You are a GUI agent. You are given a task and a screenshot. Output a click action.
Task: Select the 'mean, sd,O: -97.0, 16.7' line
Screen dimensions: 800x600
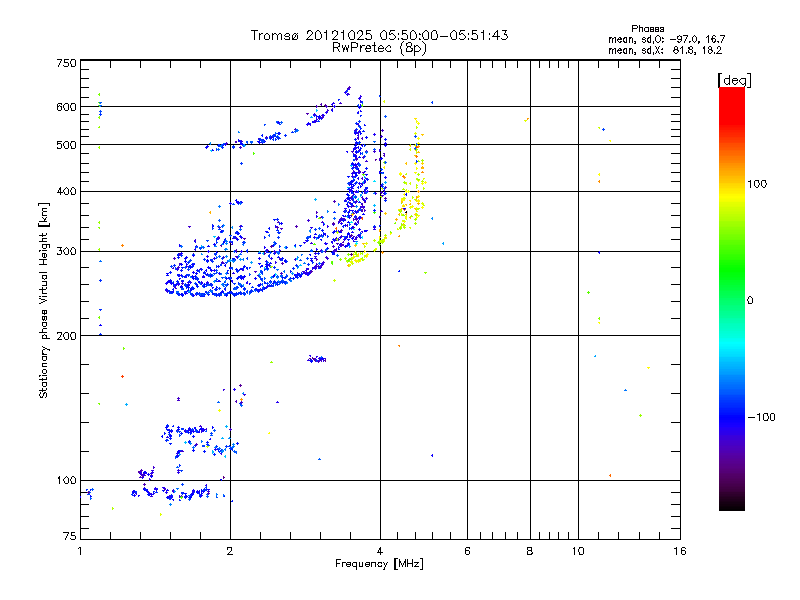coord(666,40)
